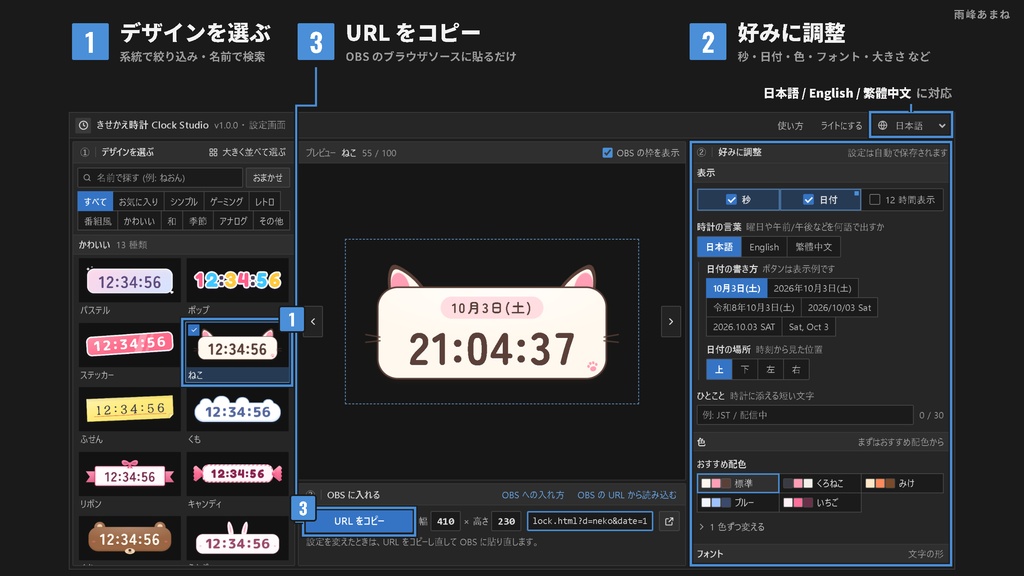Viewport: 1024px width, 576px height.
Task: Choose date format 2026年10月3日(土)
Action: (812, 288)
